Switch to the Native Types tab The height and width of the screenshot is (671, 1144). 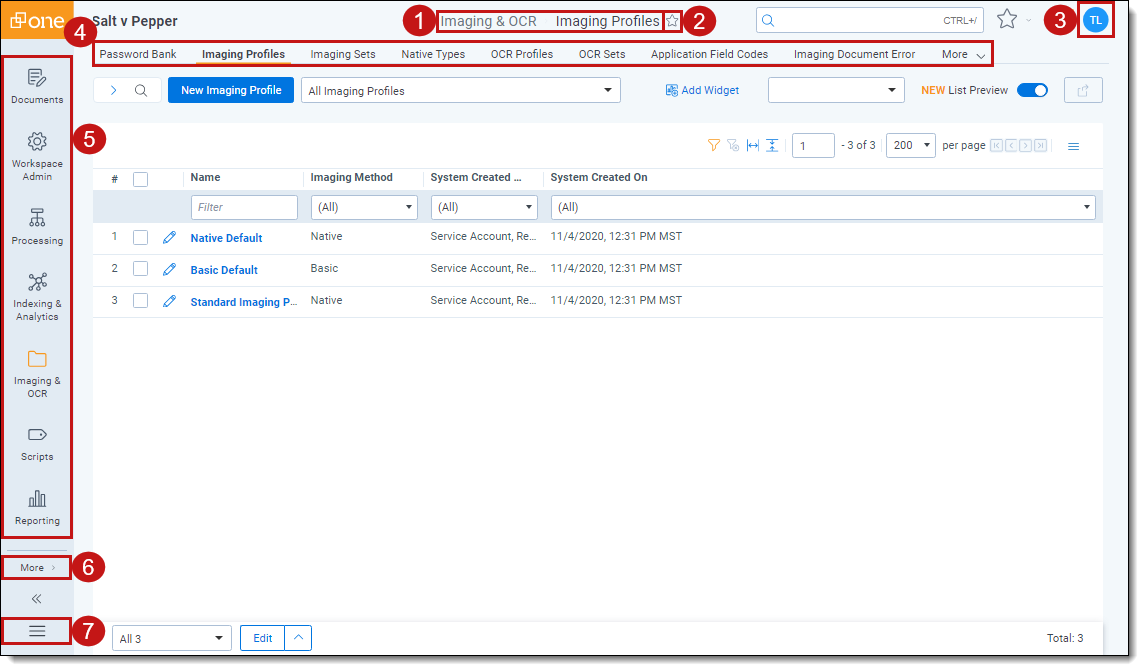[433, 54]
